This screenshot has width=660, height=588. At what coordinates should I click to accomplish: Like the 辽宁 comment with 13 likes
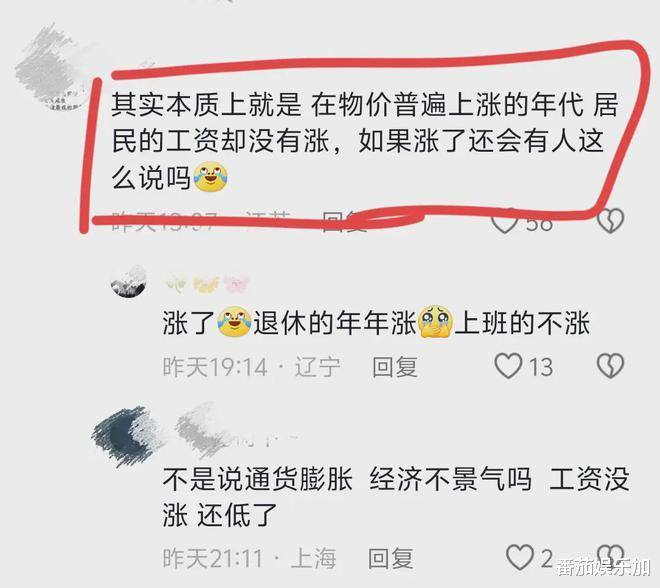508,366
